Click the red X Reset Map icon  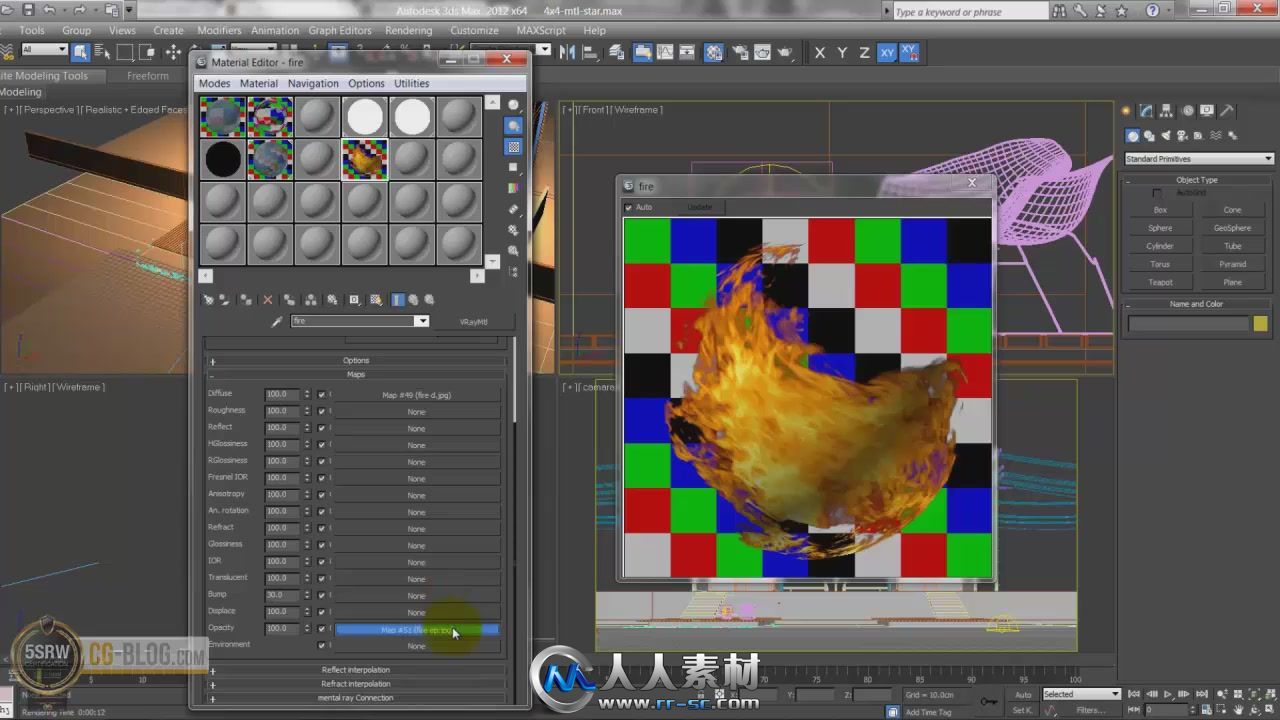(x=267, y=299)
